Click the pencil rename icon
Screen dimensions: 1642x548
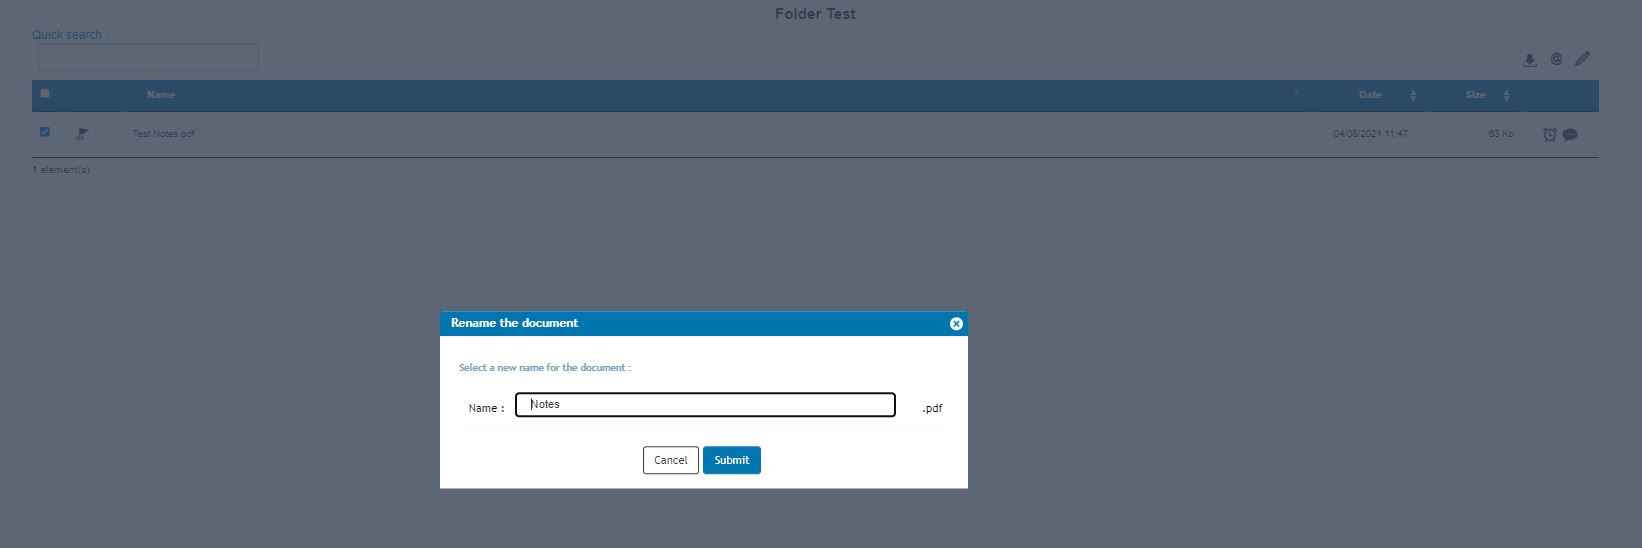(x=1582, y=59)
